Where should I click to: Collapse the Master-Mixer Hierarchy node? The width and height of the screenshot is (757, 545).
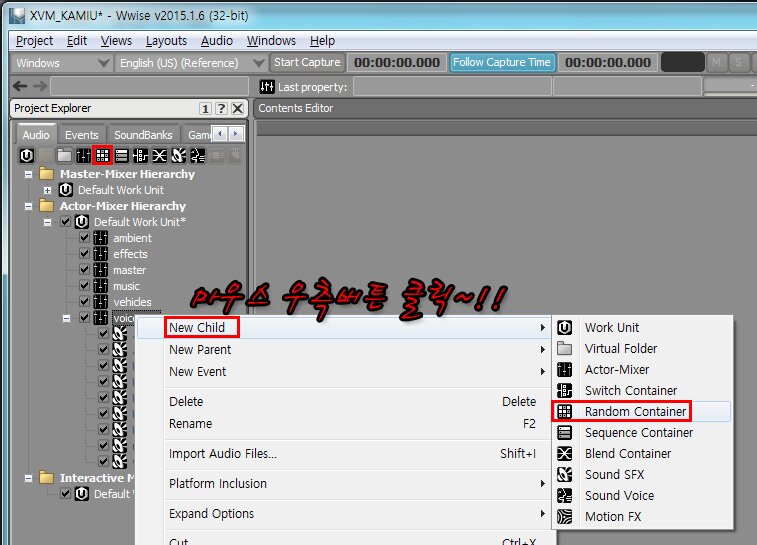click(x=28, y=174)
